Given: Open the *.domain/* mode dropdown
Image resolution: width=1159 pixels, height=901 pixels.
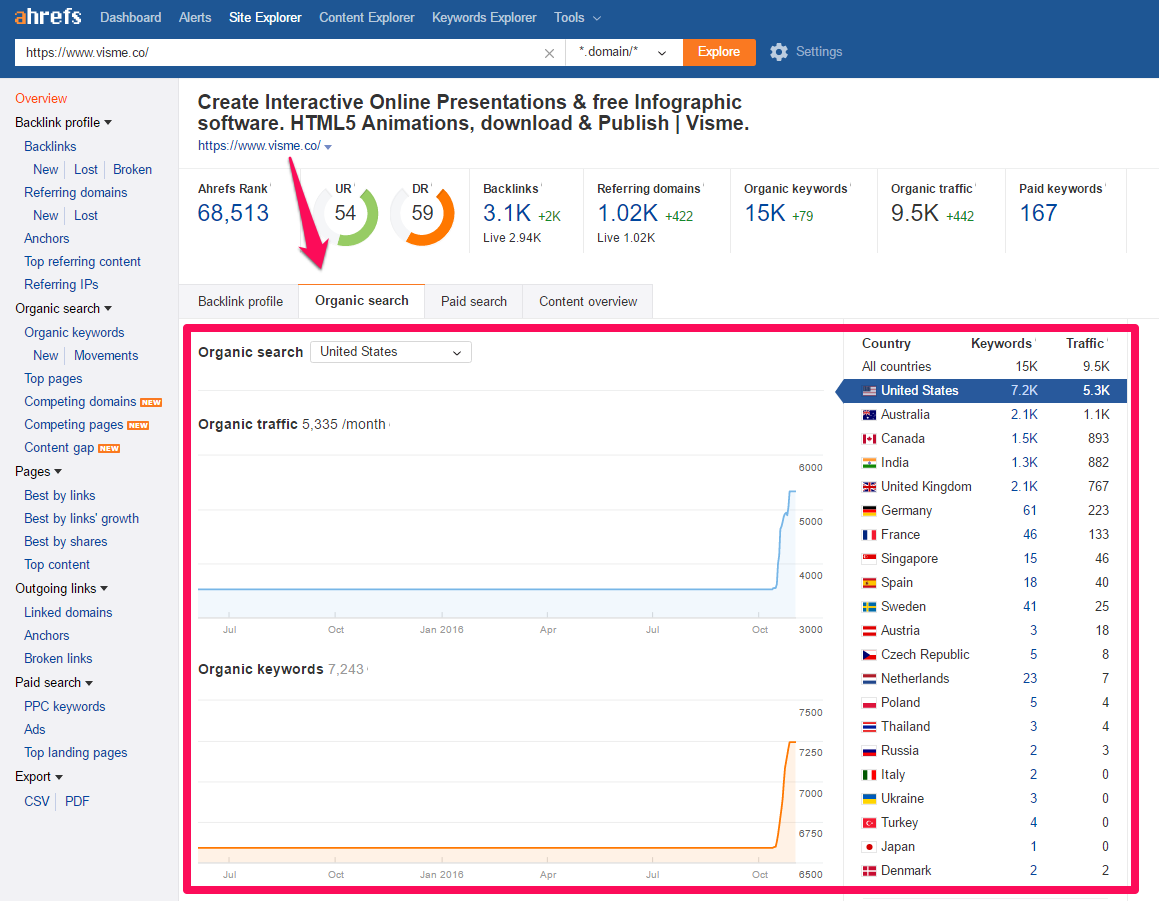Looking at the screenshot, I should coord(624,52).
